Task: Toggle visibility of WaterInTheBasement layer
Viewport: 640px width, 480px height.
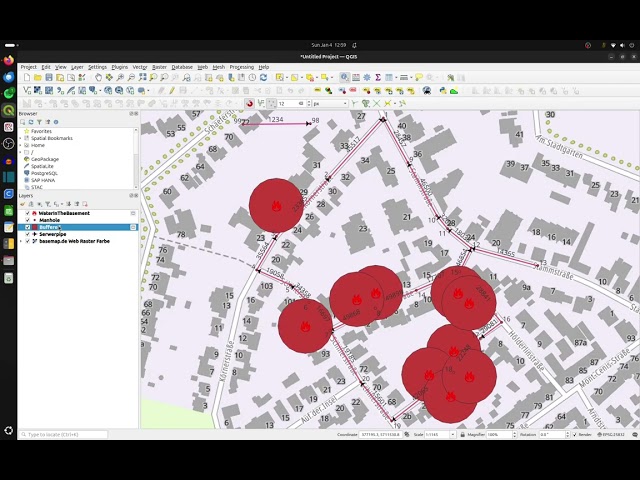Action: (28, 213)
